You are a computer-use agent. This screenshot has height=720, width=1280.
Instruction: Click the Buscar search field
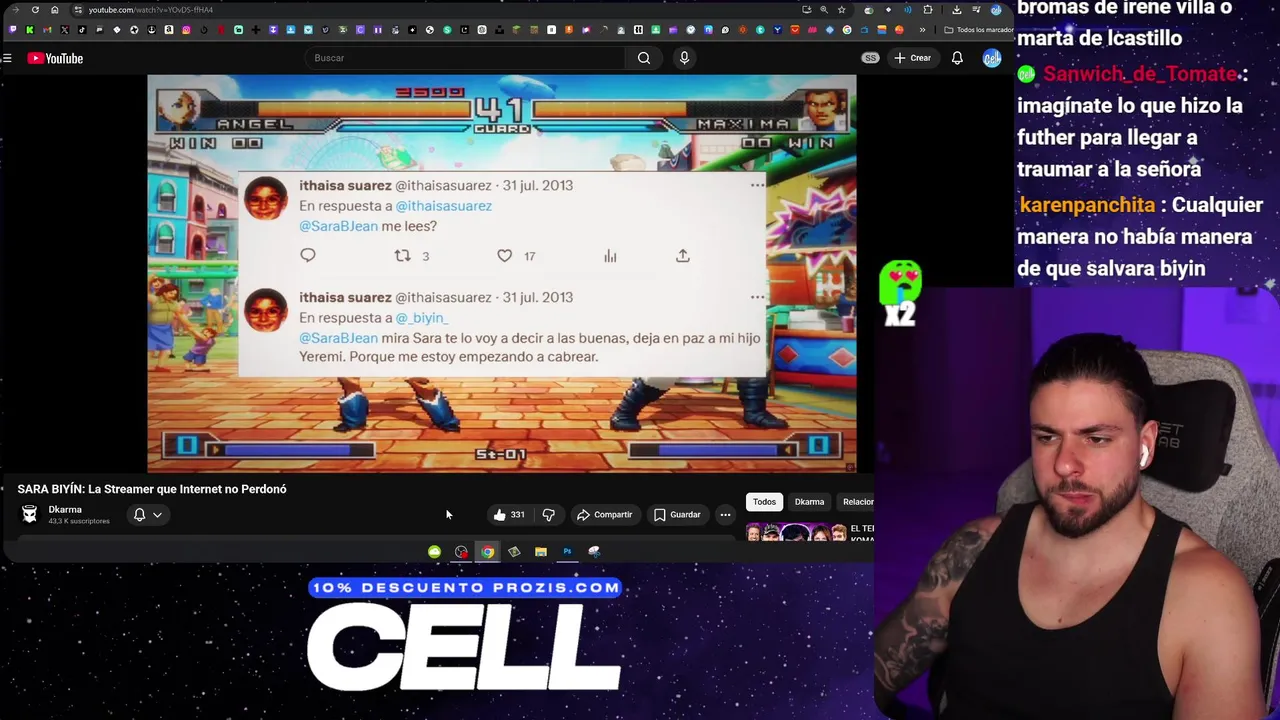coord(465,58)
